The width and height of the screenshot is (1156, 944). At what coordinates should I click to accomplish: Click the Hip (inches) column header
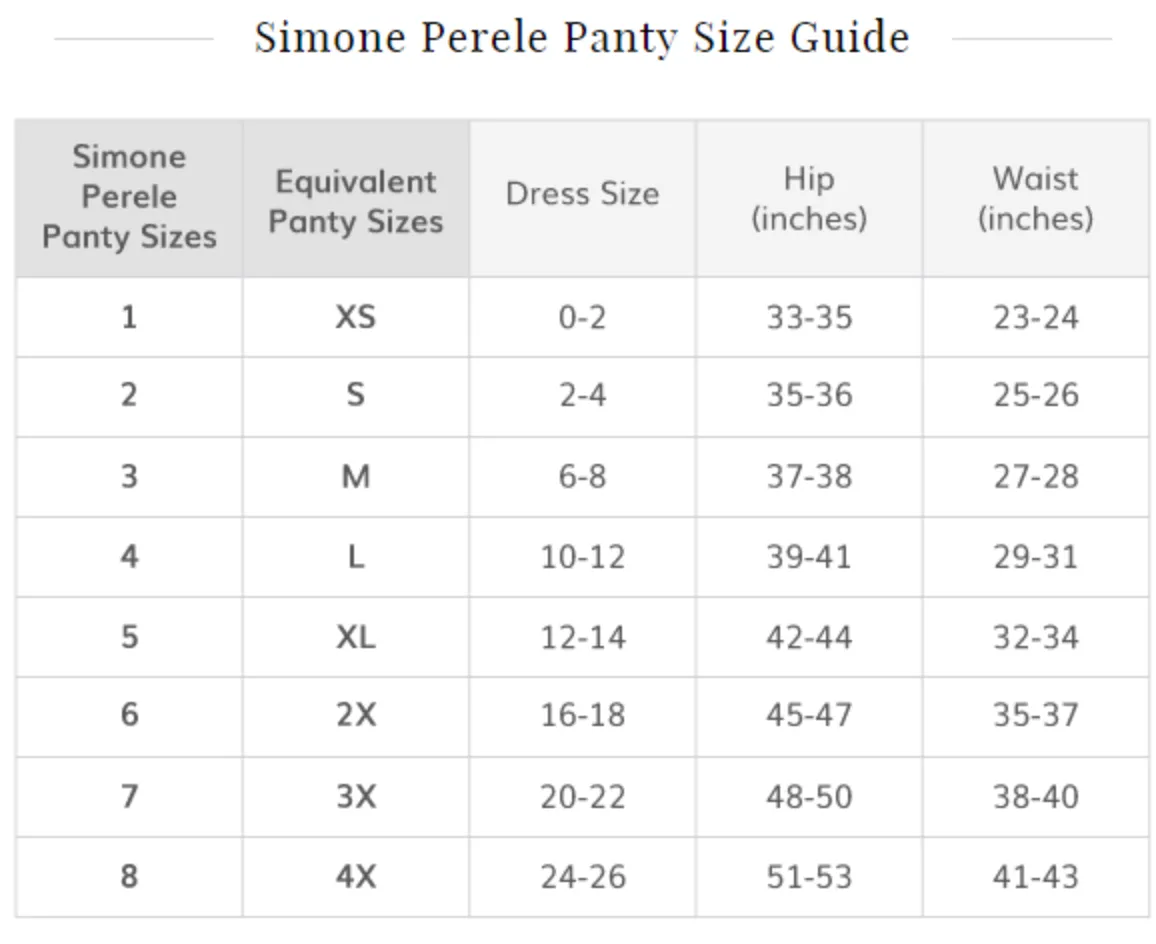pos(809,198)
